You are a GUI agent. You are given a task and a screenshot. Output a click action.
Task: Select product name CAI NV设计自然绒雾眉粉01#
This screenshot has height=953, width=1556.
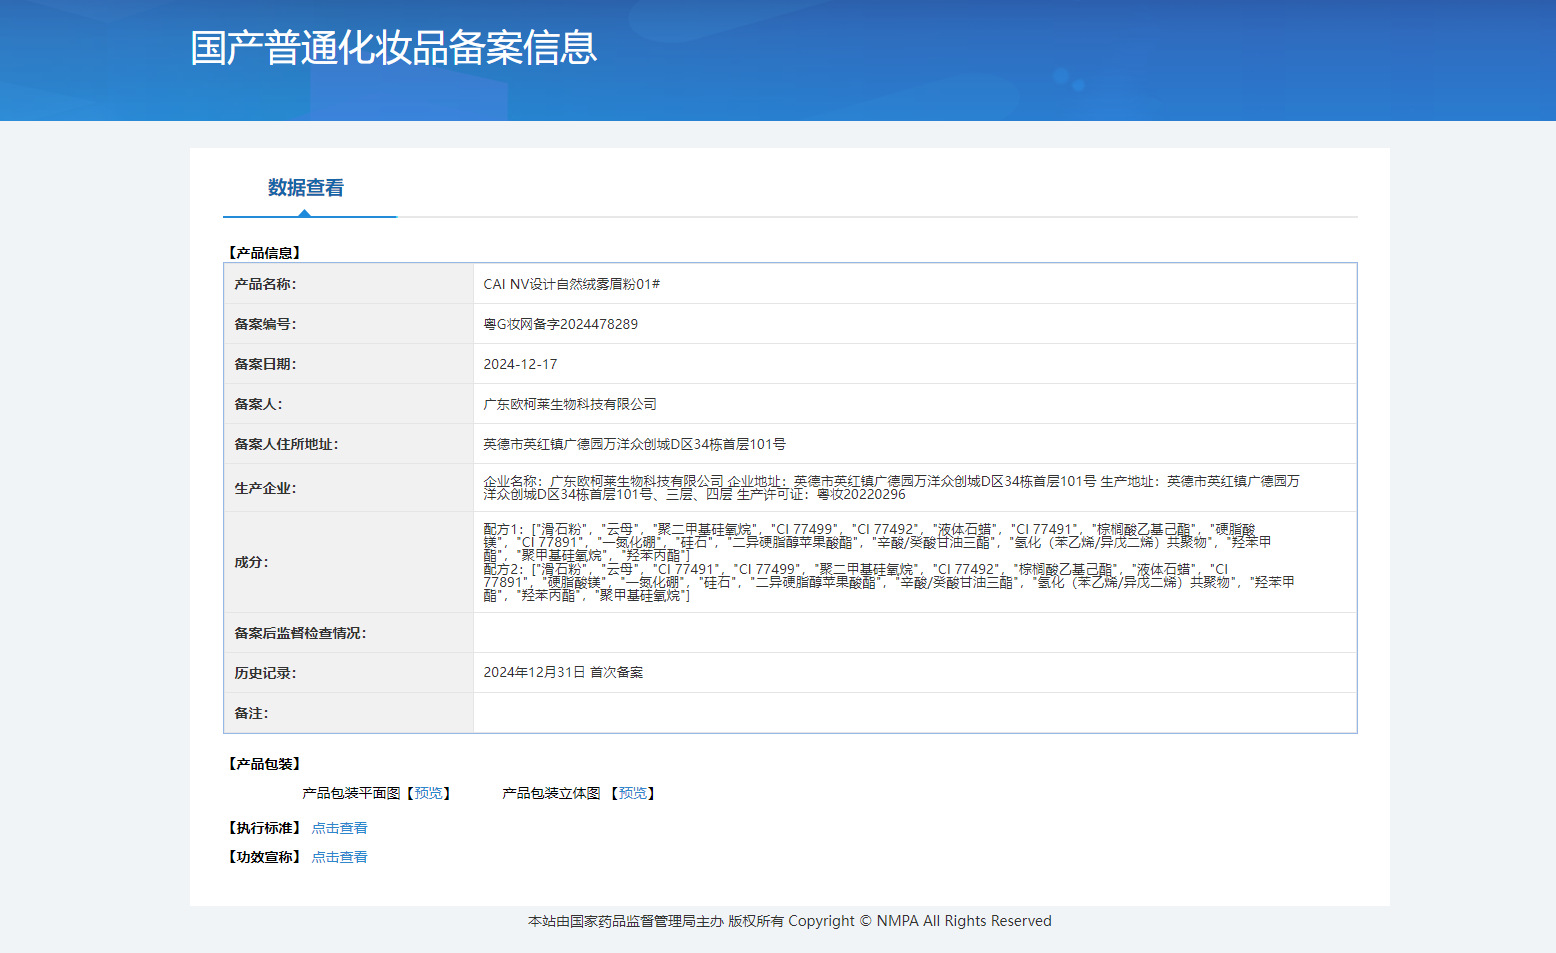(571, 284)
